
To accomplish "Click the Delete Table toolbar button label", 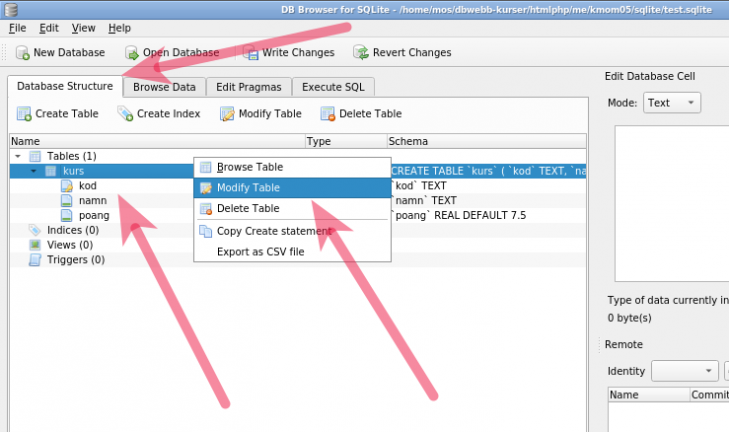I will coord(370,113).
